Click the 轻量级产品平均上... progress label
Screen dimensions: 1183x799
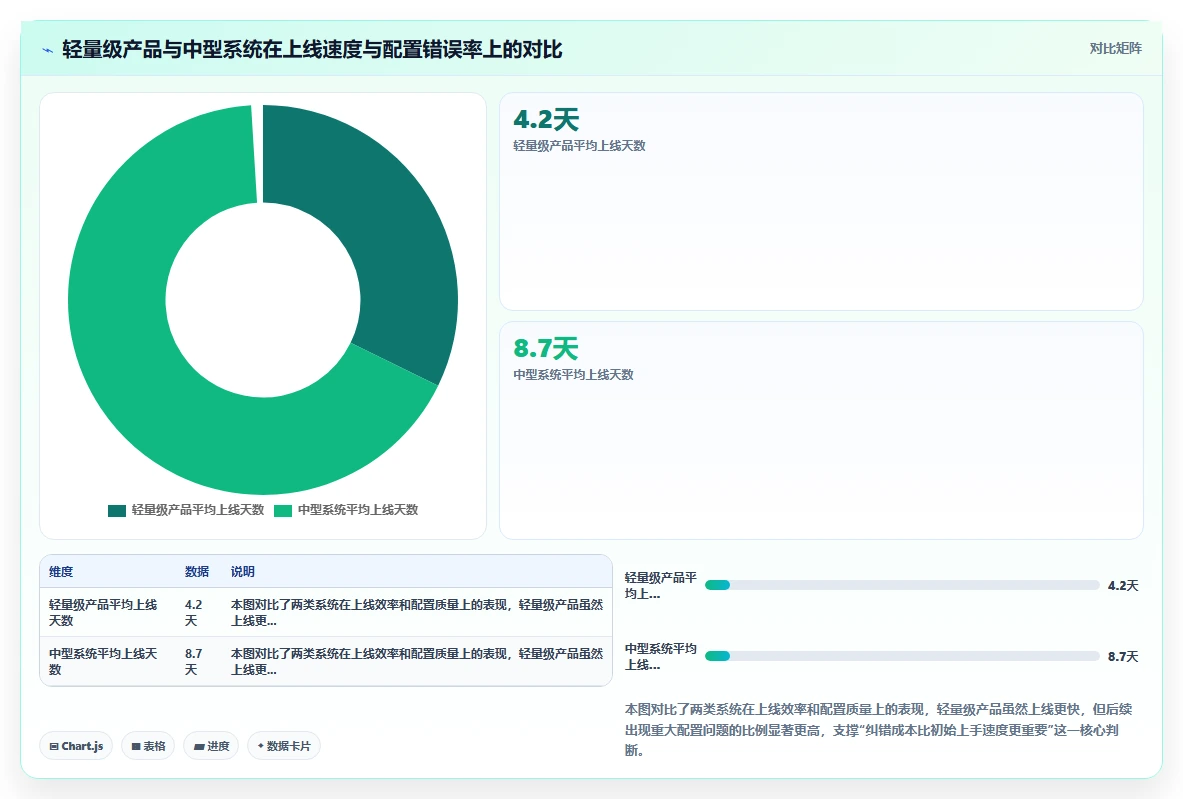click(x=661, y=585)
